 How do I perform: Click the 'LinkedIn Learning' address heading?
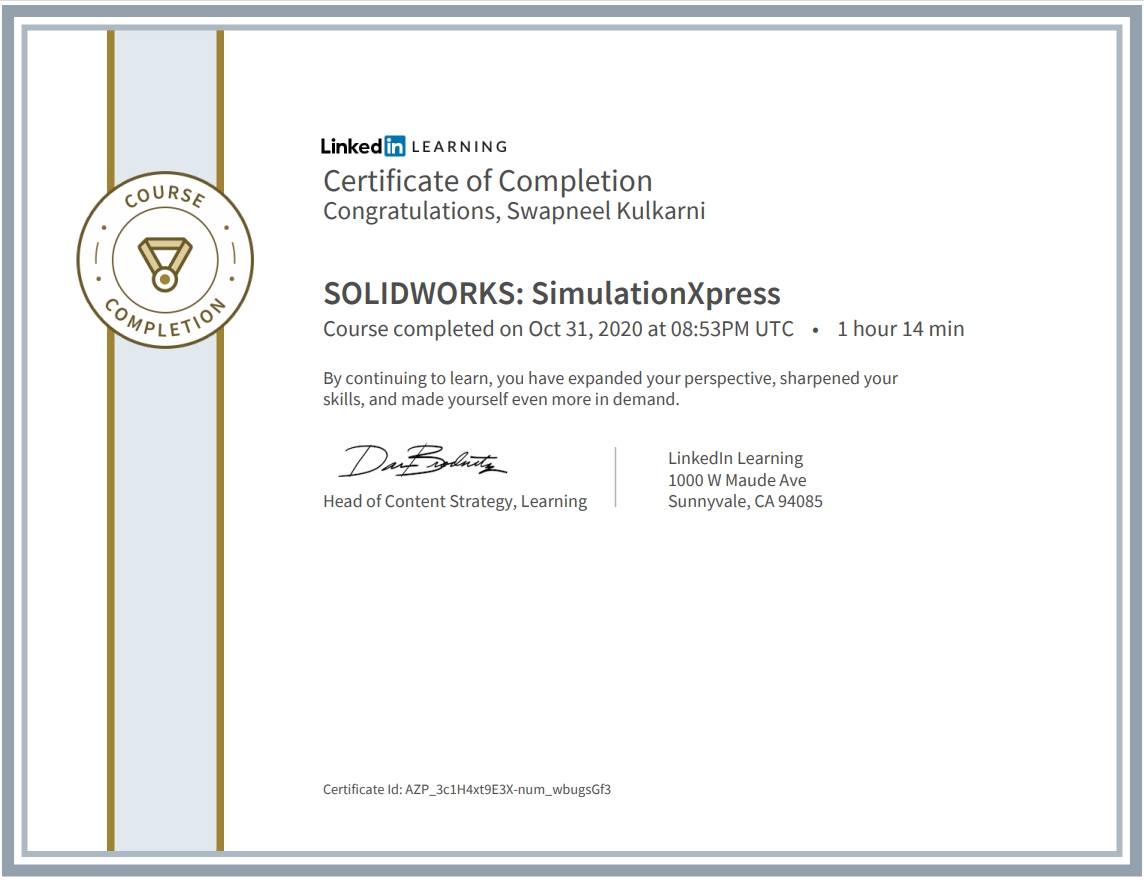click(735, 458)
